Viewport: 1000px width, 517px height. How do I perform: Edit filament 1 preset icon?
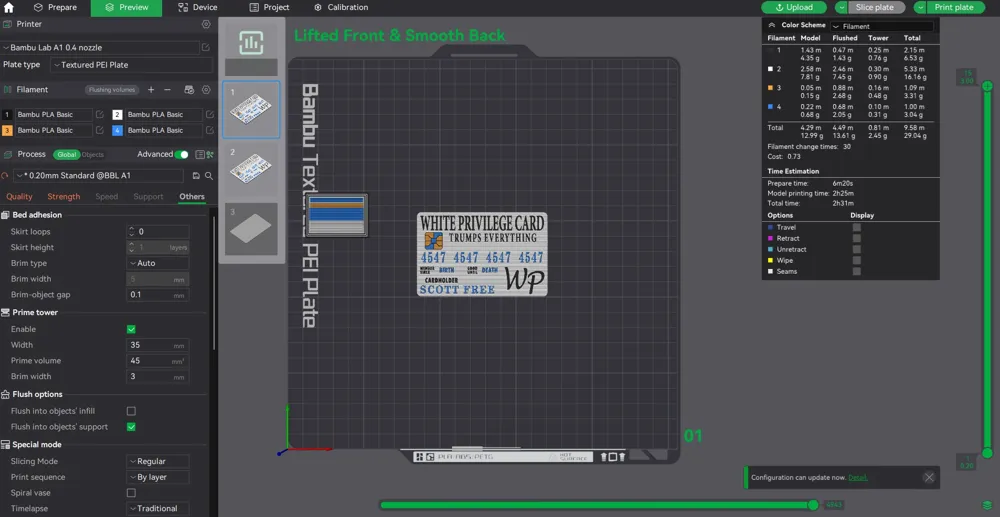[x=100, y=115]
